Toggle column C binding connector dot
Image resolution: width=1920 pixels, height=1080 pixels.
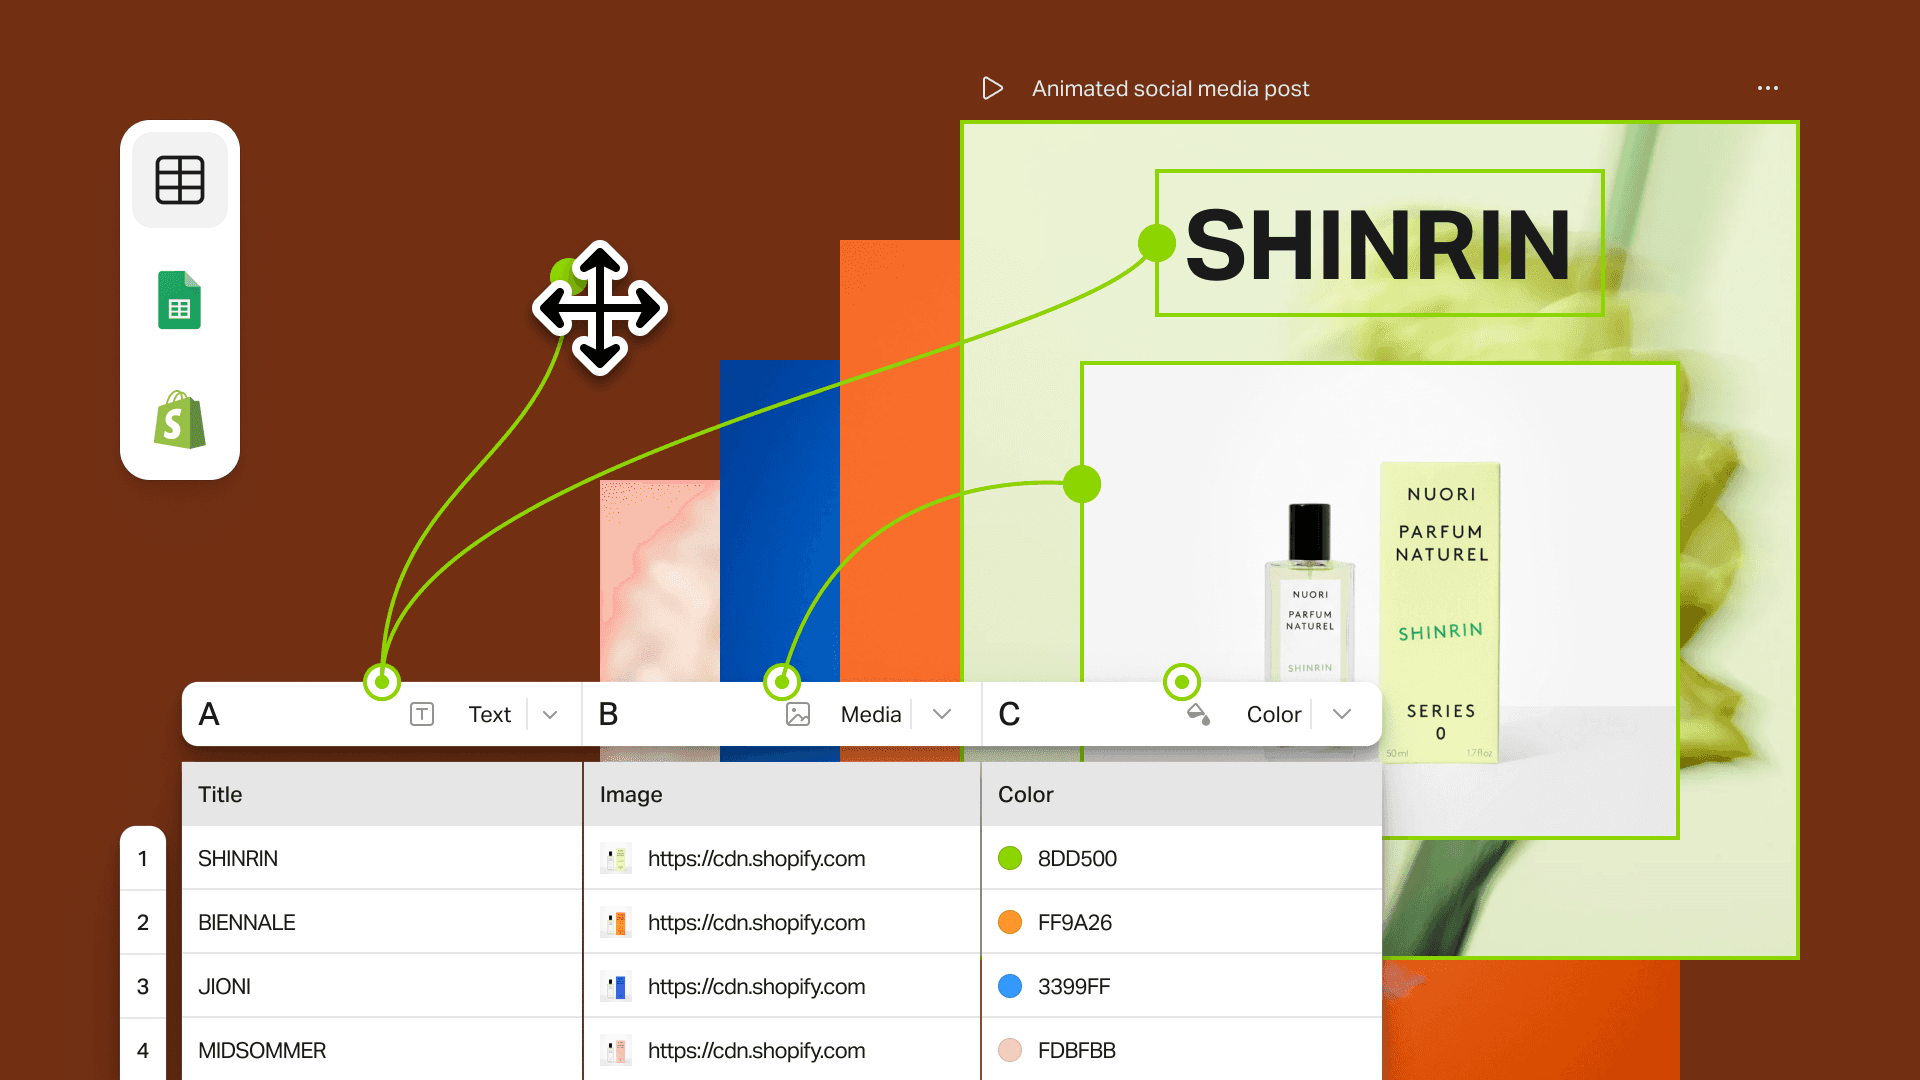tap(1182, 682)
